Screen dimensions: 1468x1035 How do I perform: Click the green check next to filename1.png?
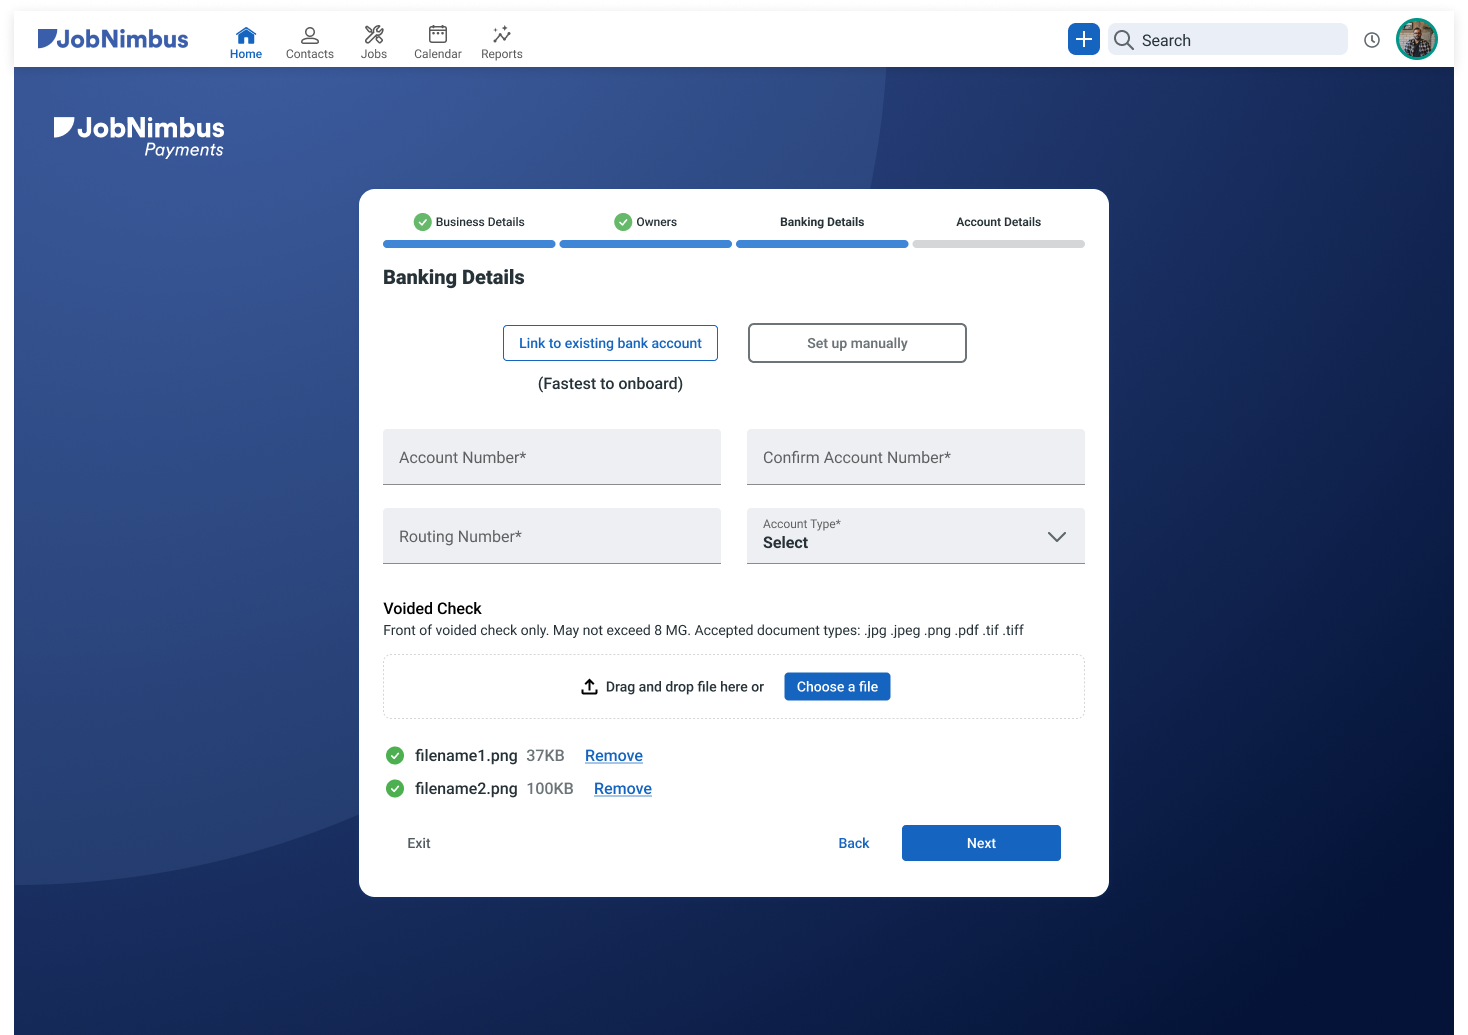[x=395, y=756]
